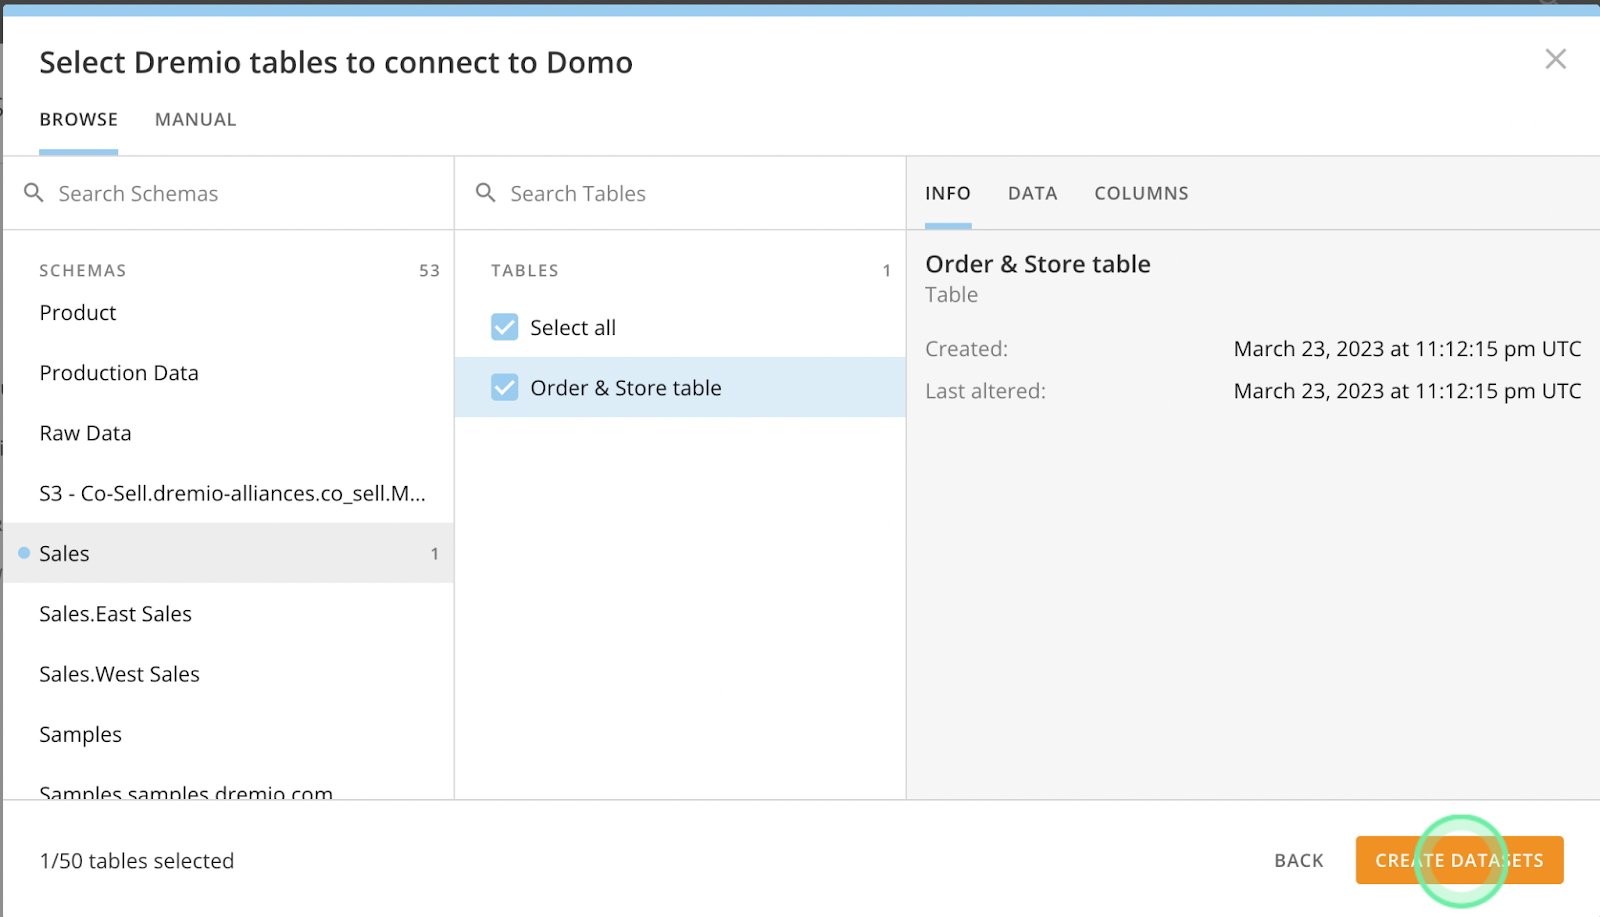Screen dimensions: 1600x917
Task: Uncheck the Order & Store table checkbox
Action: [x=505, y=387]
